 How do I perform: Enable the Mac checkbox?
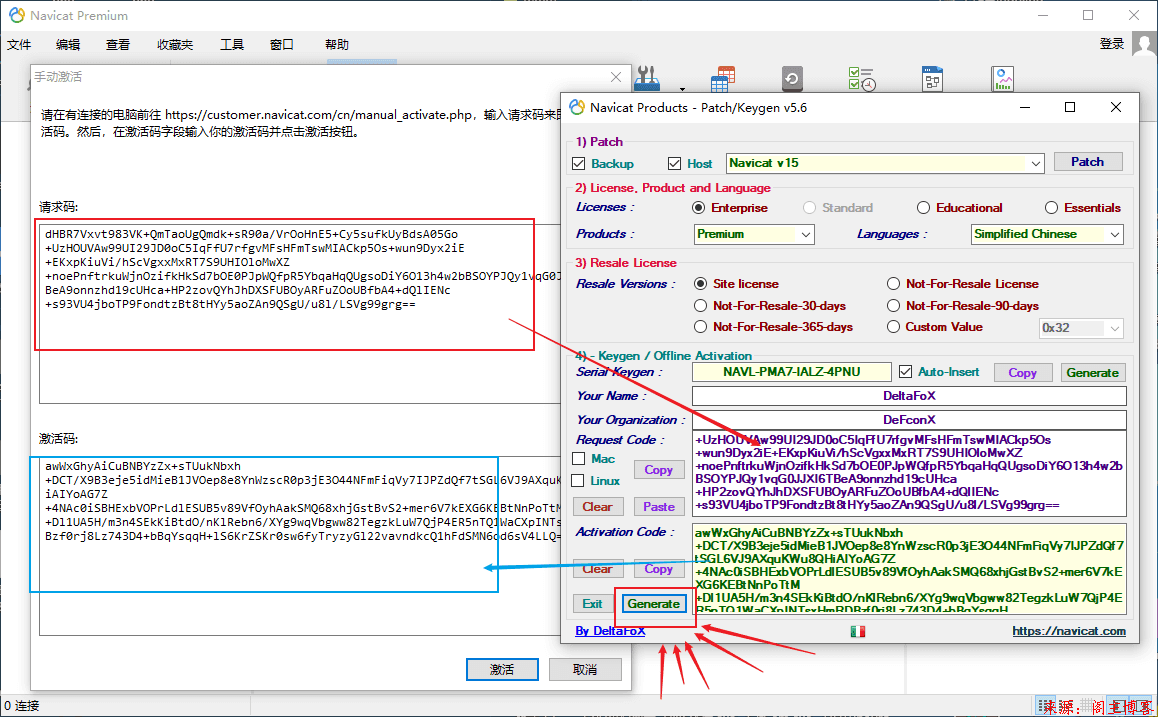coord(579,459)
